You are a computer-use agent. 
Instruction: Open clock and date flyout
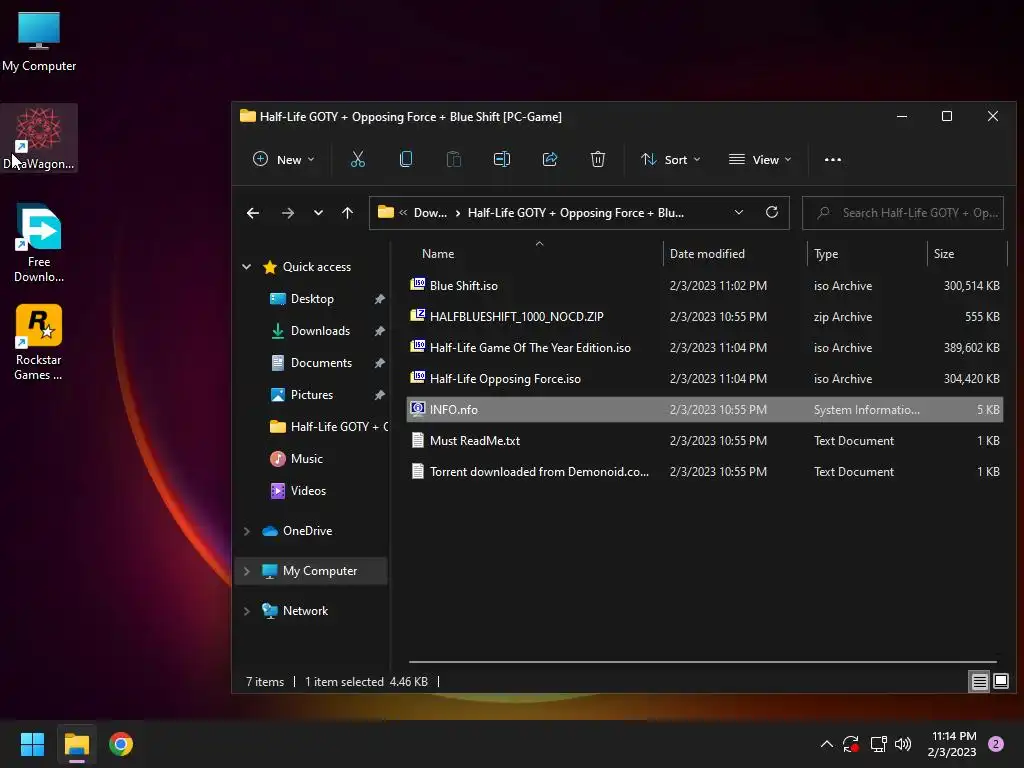coord(952,744)
